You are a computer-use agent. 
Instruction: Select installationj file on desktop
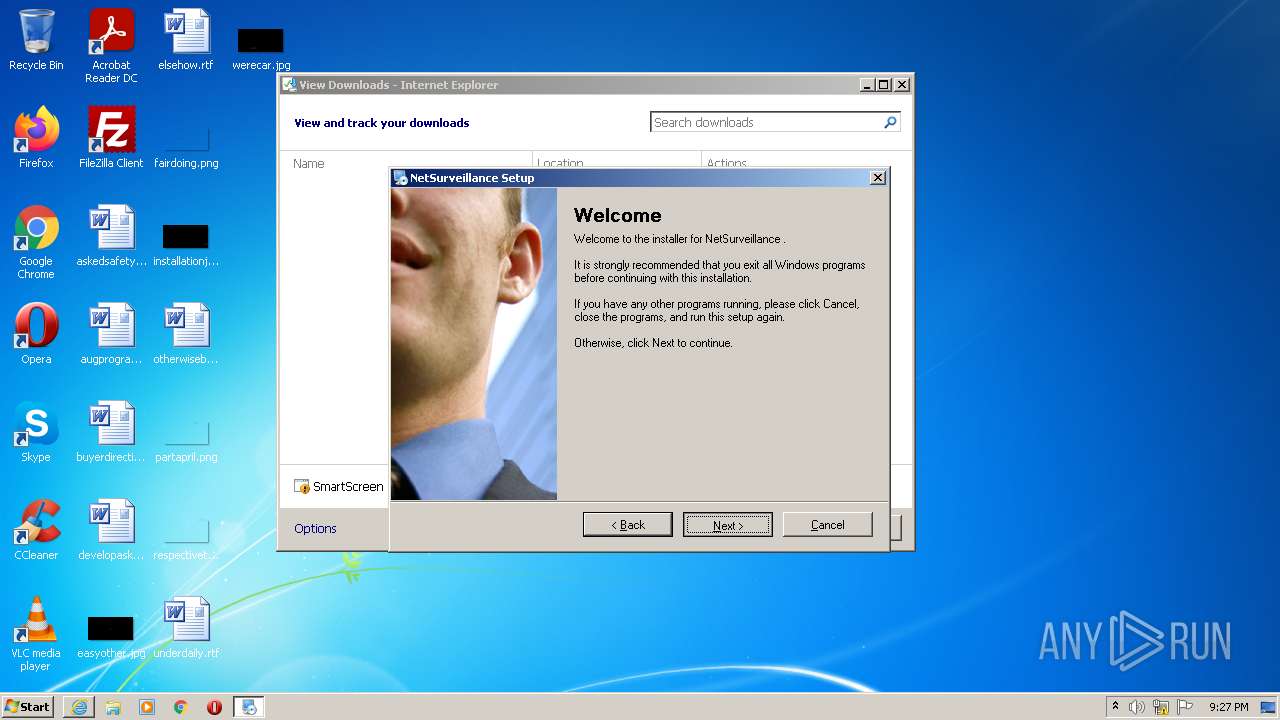[186, 244]
